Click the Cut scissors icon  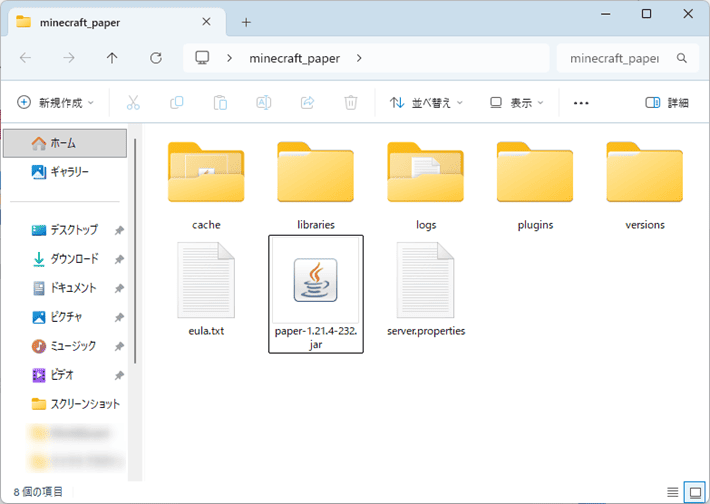pos(133,103)
